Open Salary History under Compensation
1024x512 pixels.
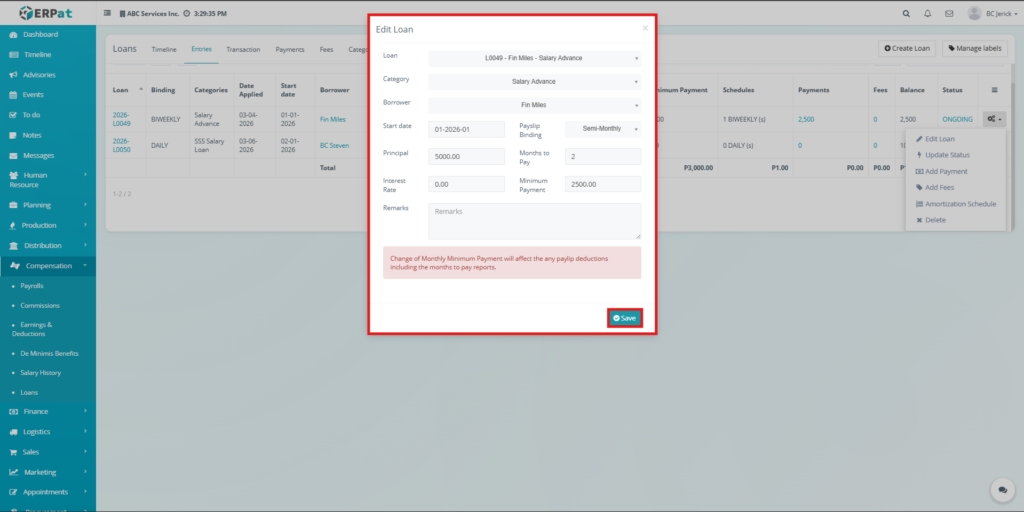(x=40, y=373)
